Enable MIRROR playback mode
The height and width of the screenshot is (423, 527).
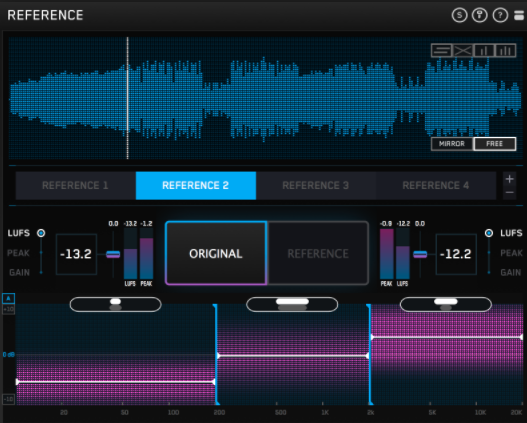point(452,144)
